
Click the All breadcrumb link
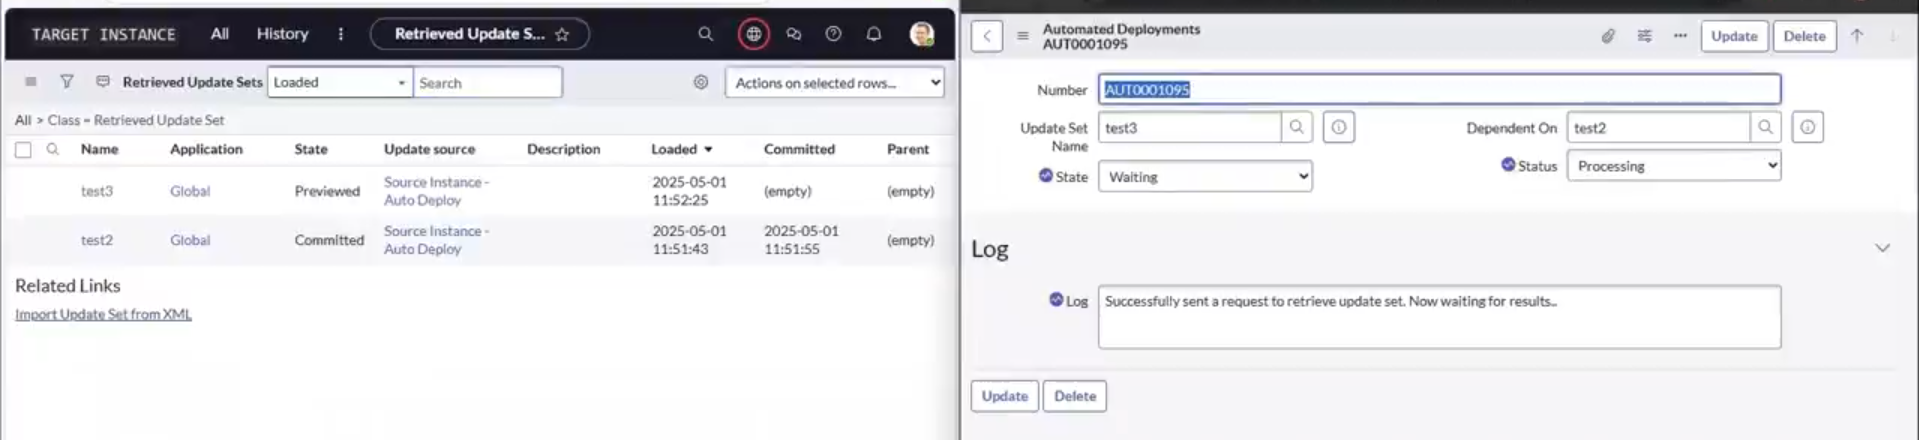pyautogui.click(x=23, y=120)
